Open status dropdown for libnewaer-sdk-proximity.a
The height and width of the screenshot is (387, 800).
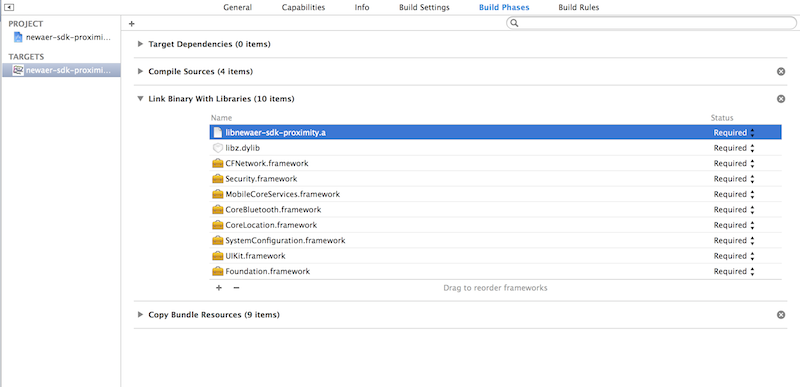(734, 133)
